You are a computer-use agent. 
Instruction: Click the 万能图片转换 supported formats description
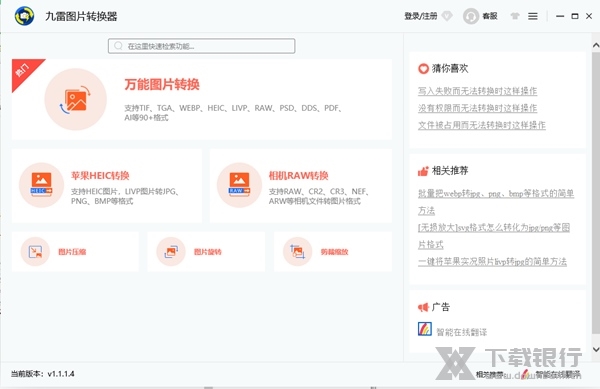click(x=233, y=113)
